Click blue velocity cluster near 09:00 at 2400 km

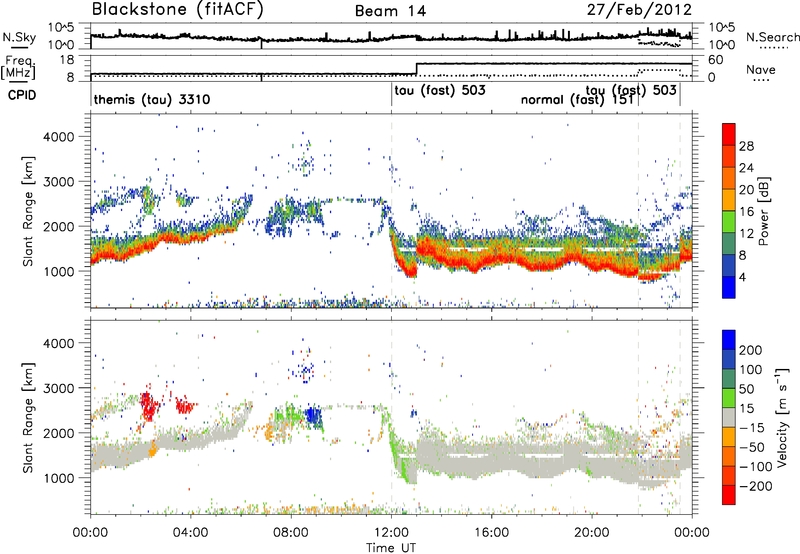314,416
